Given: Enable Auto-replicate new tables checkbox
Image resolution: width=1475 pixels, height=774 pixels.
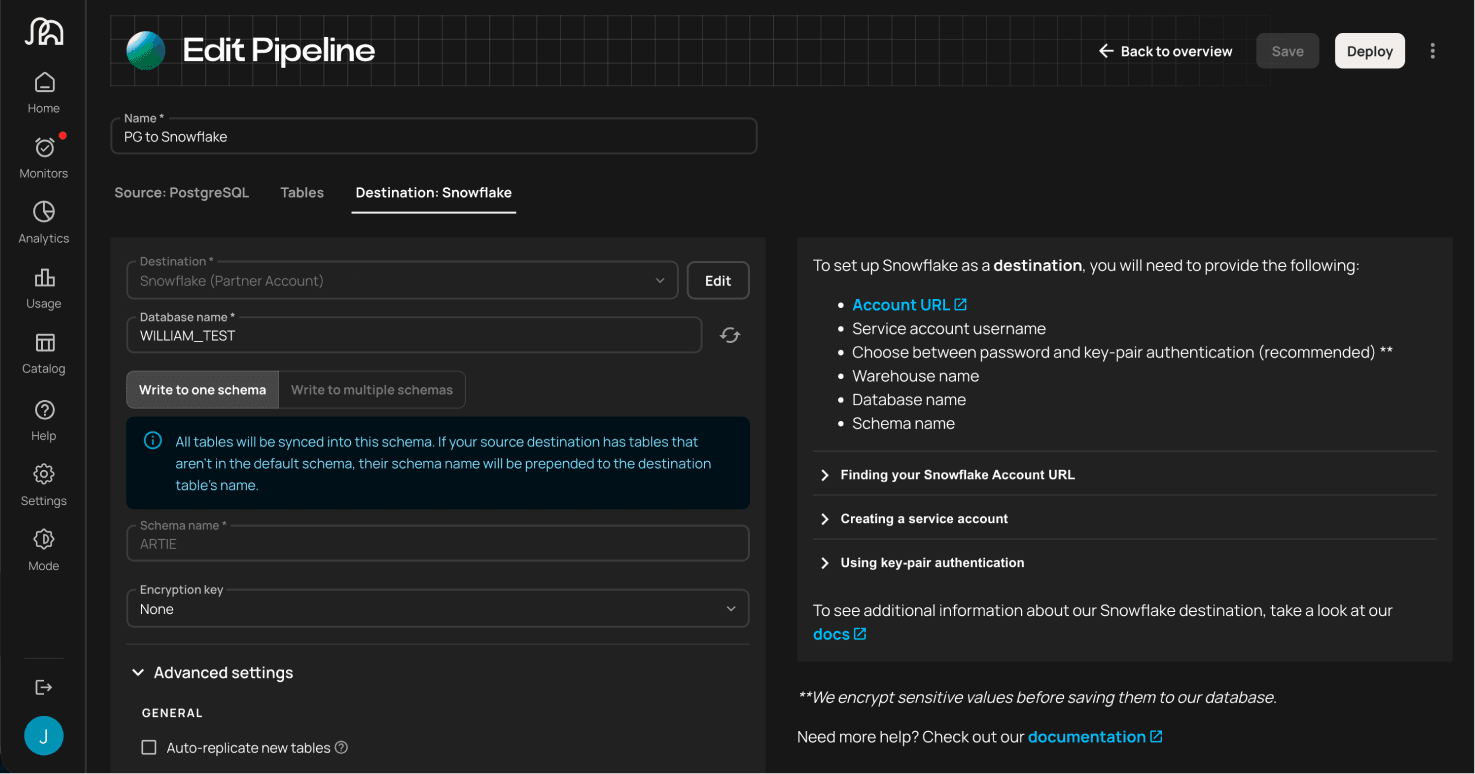Looking at the screenshot, I should point(149,748).
